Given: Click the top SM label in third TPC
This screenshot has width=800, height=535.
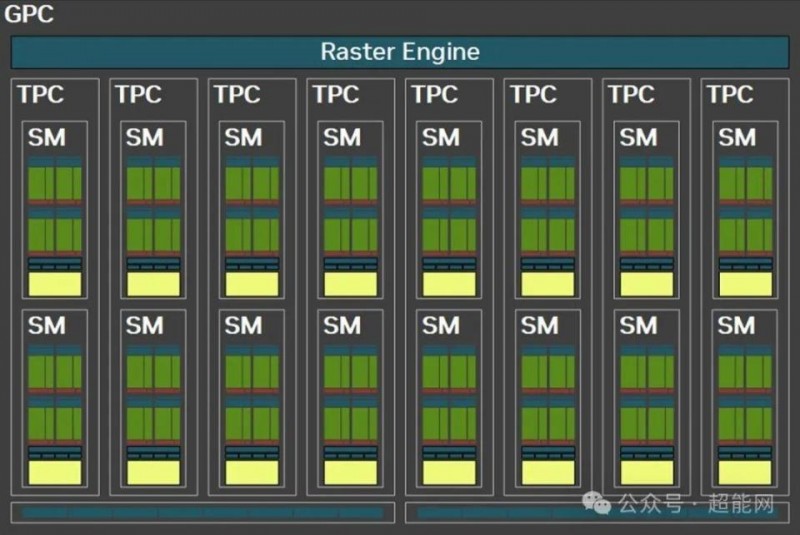Looking at the screenshot, I should [x=243, y=137].
